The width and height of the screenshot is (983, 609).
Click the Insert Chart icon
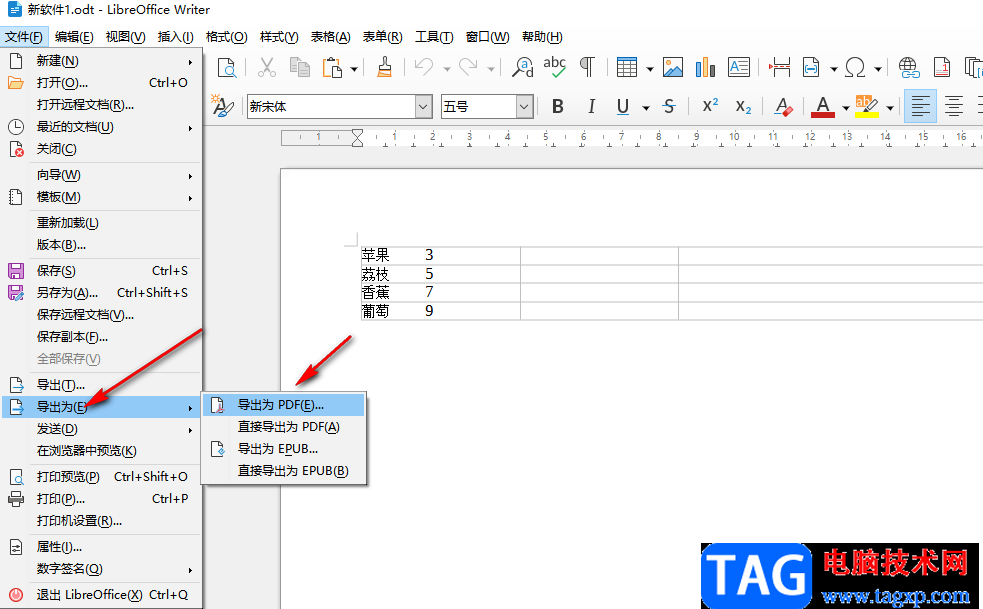pyautogui.click(x=705, y=67)
